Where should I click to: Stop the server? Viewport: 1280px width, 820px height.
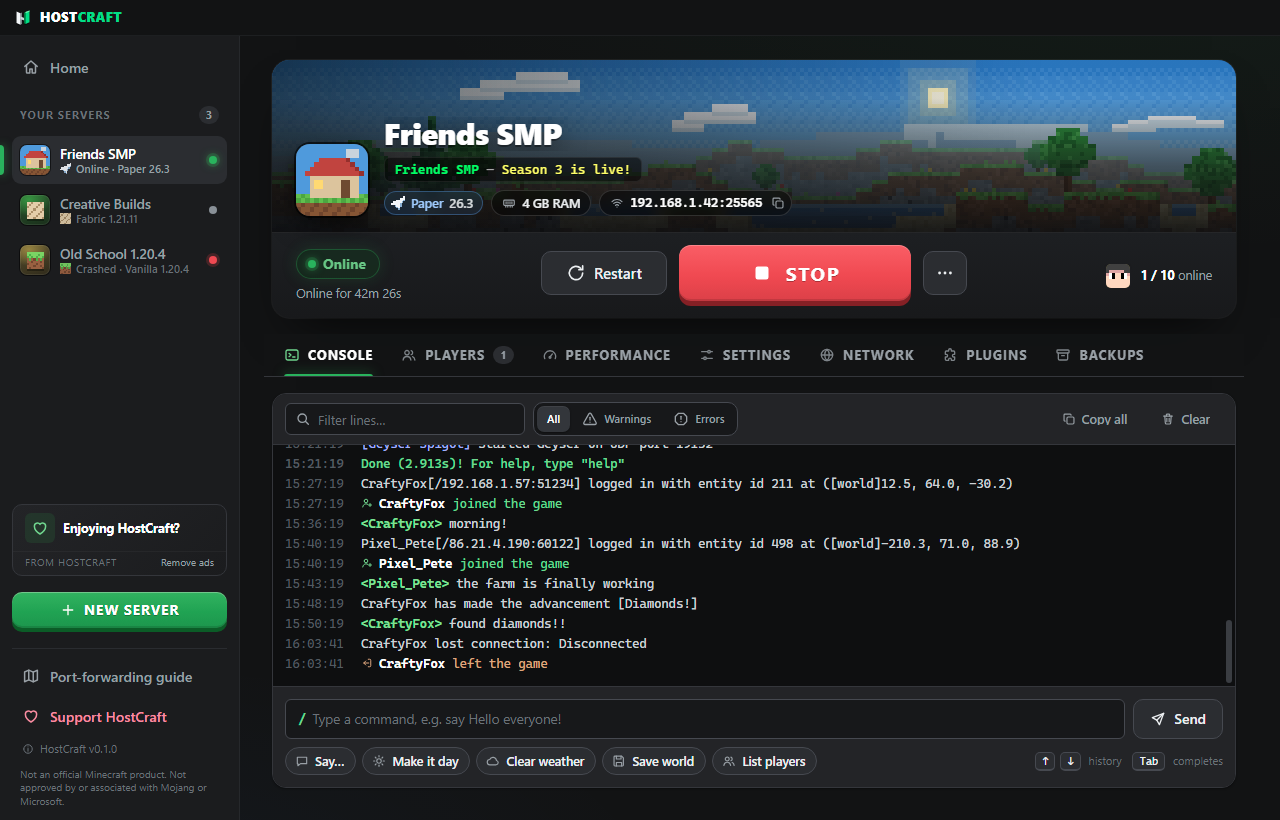(x=795, y=274)
